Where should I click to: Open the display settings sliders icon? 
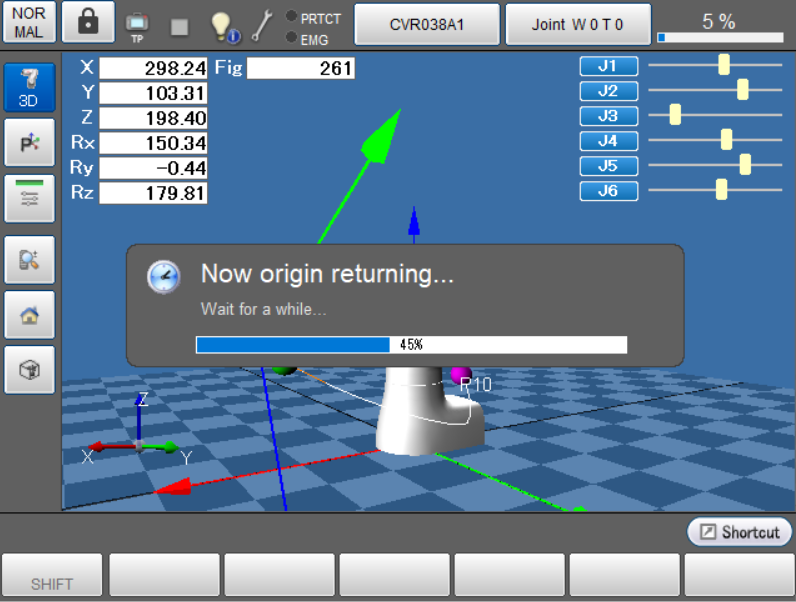pos(29,197)
